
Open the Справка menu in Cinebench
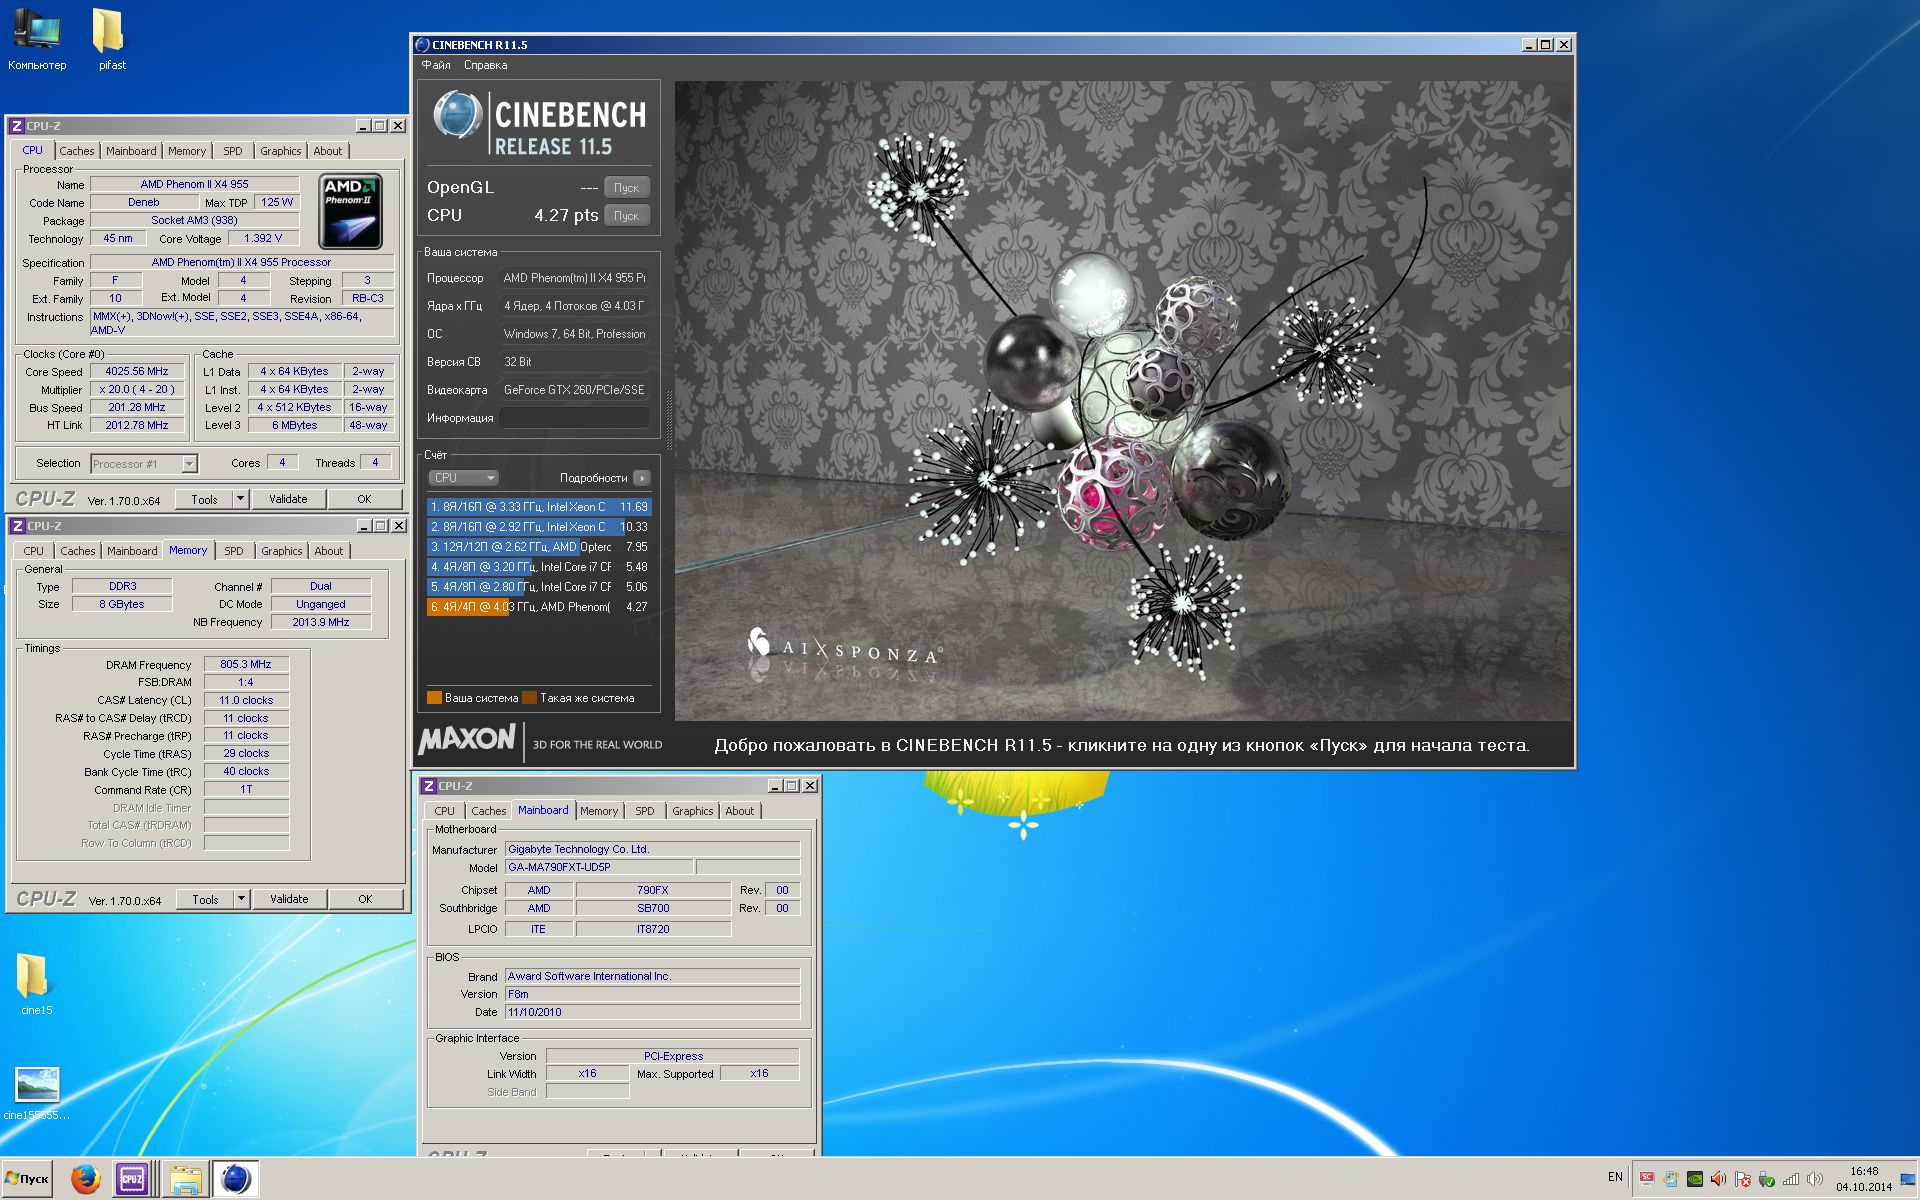[485, 65]
